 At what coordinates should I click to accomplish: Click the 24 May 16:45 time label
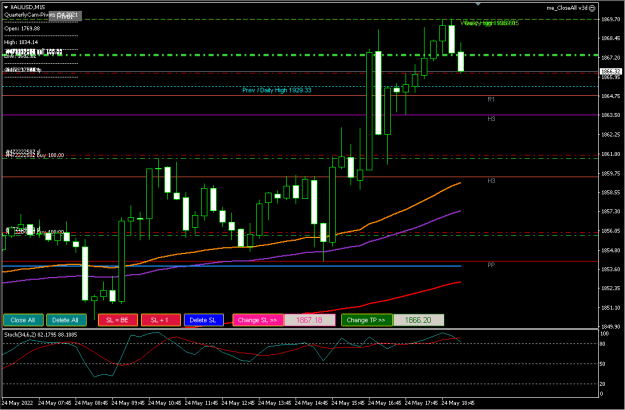(x=384, y=403)
